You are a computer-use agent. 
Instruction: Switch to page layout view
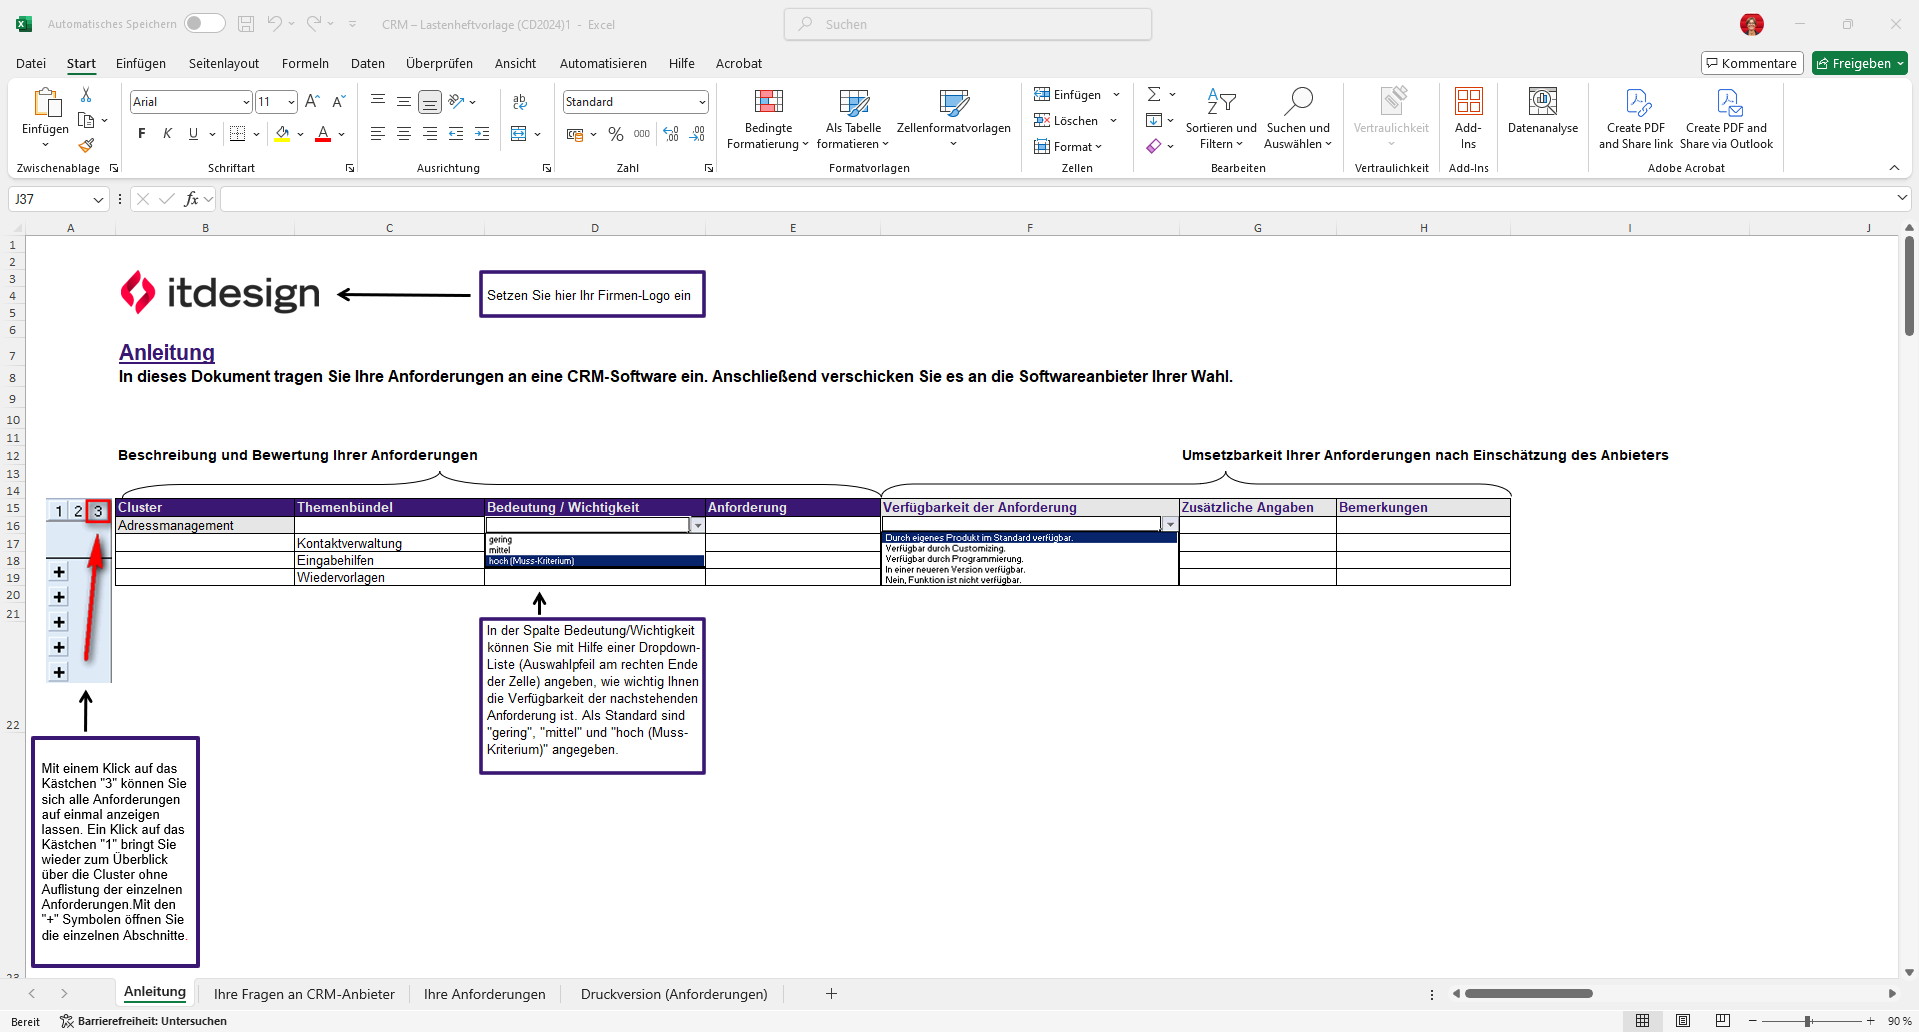tap(1683, 1021)
